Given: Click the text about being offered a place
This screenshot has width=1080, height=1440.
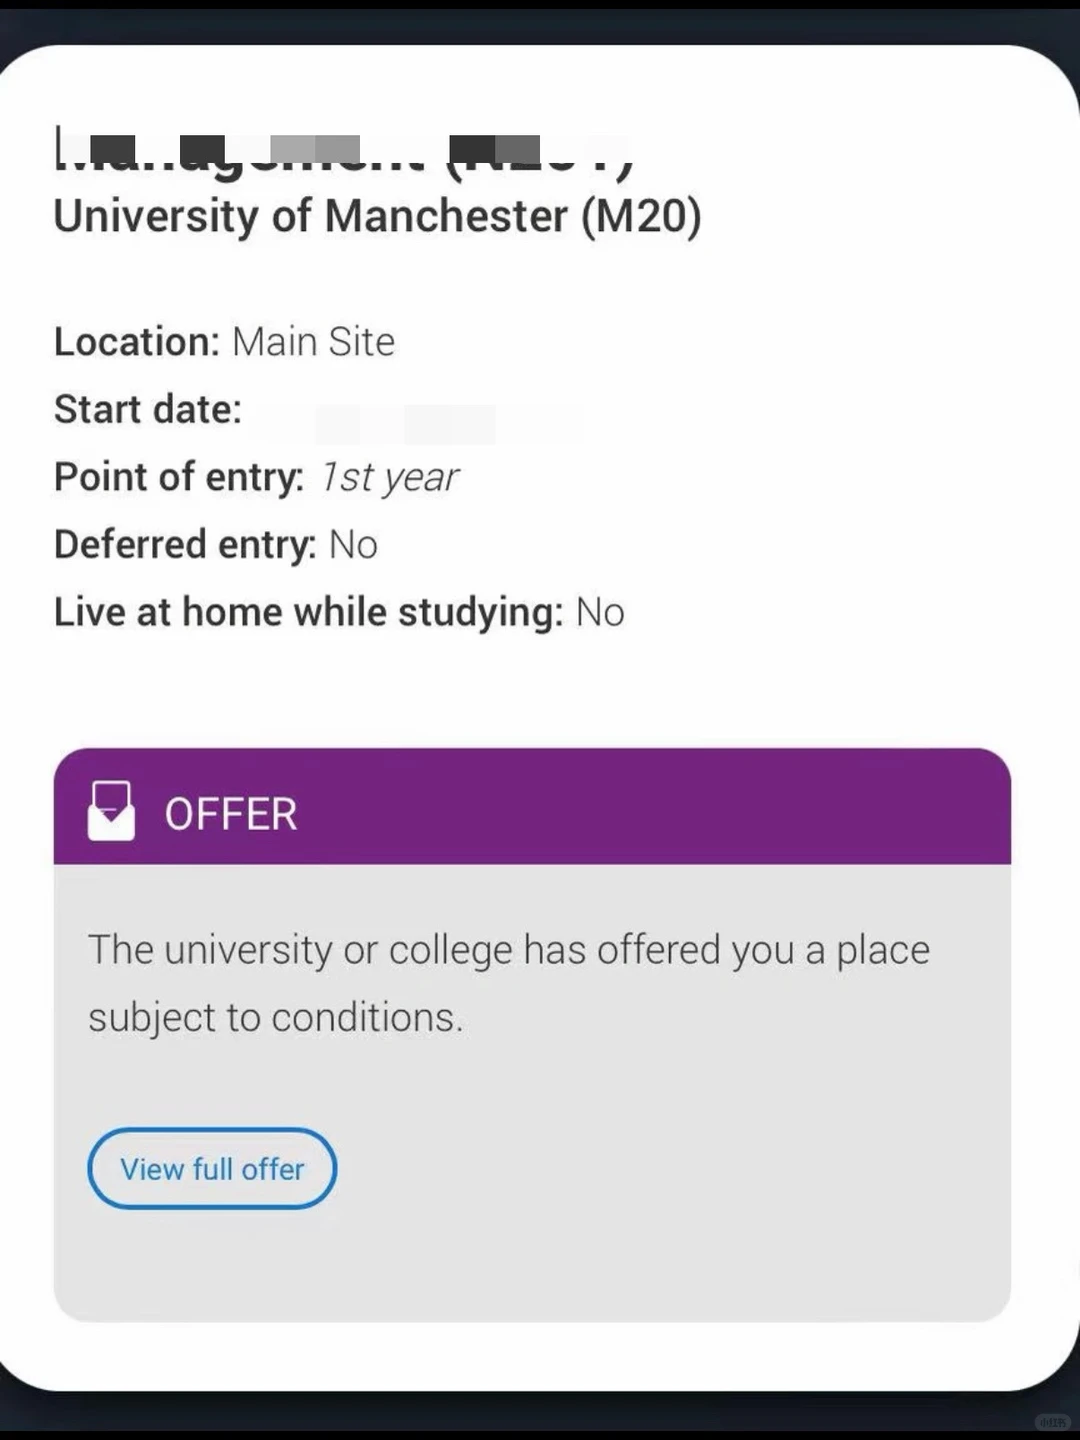Looking at the screenshot, I should click(x=509, y=950).
